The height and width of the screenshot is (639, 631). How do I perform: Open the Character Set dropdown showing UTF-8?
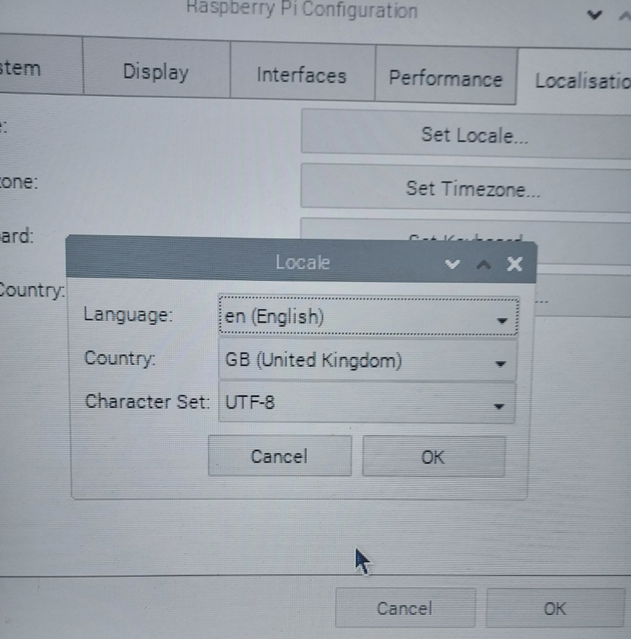click(x=367, y=403)
